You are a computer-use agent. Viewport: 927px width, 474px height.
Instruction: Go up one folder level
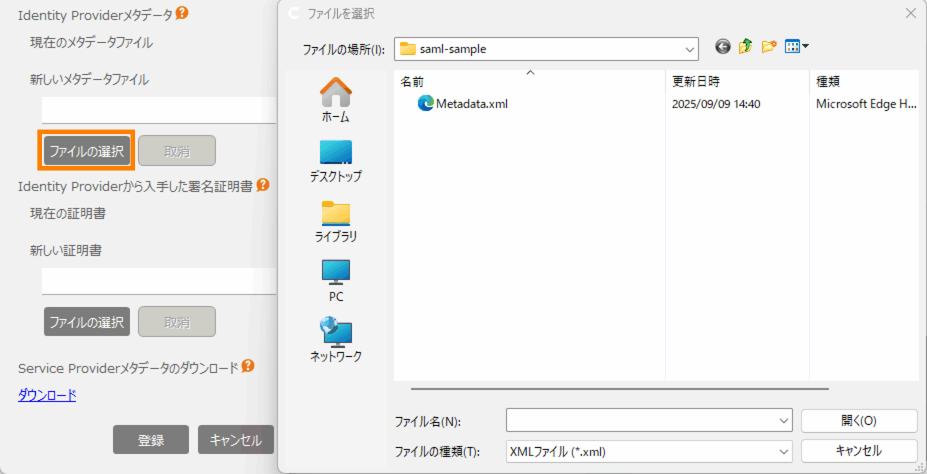pyautogui.click(x=746, y=47)
